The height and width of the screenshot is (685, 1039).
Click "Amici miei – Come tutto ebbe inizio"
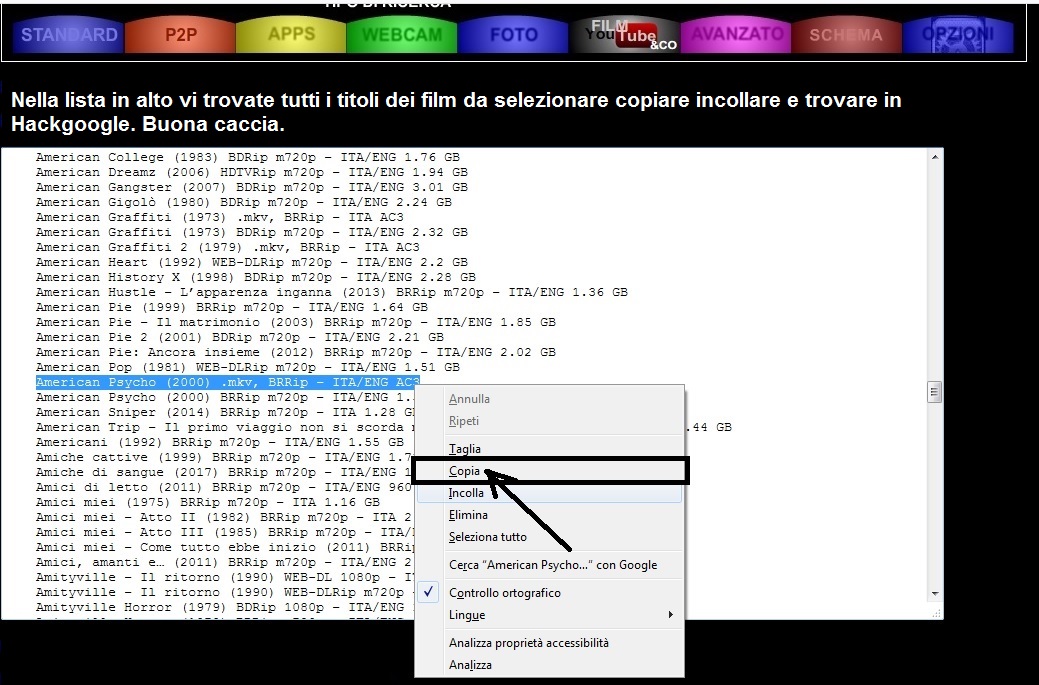pos(225,548)
